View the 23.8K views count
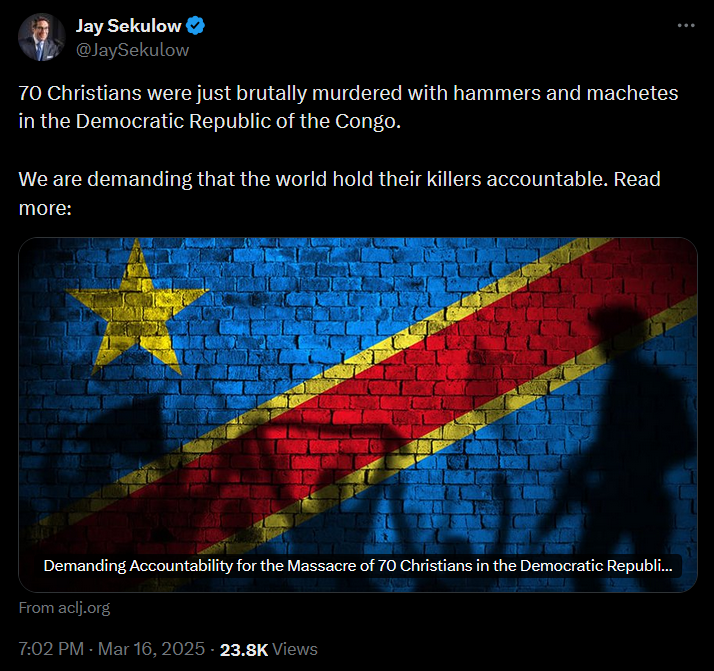The image size is (714, 671). 244,650
